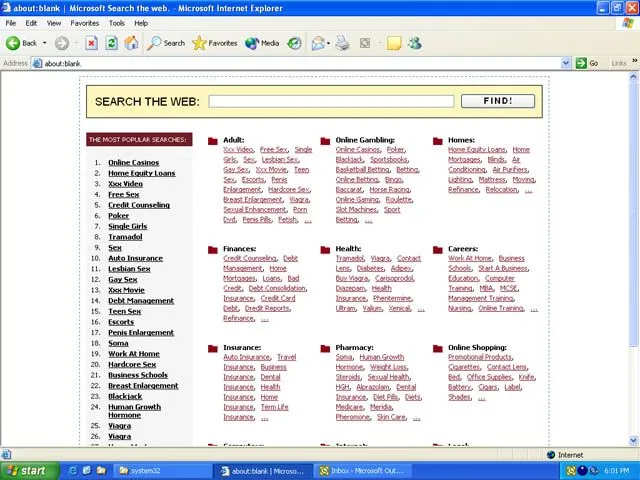Click the taskbar clock showing 6:01 PM
The image size is (640, 480).
pyautogui.click(x=617, y=471)
